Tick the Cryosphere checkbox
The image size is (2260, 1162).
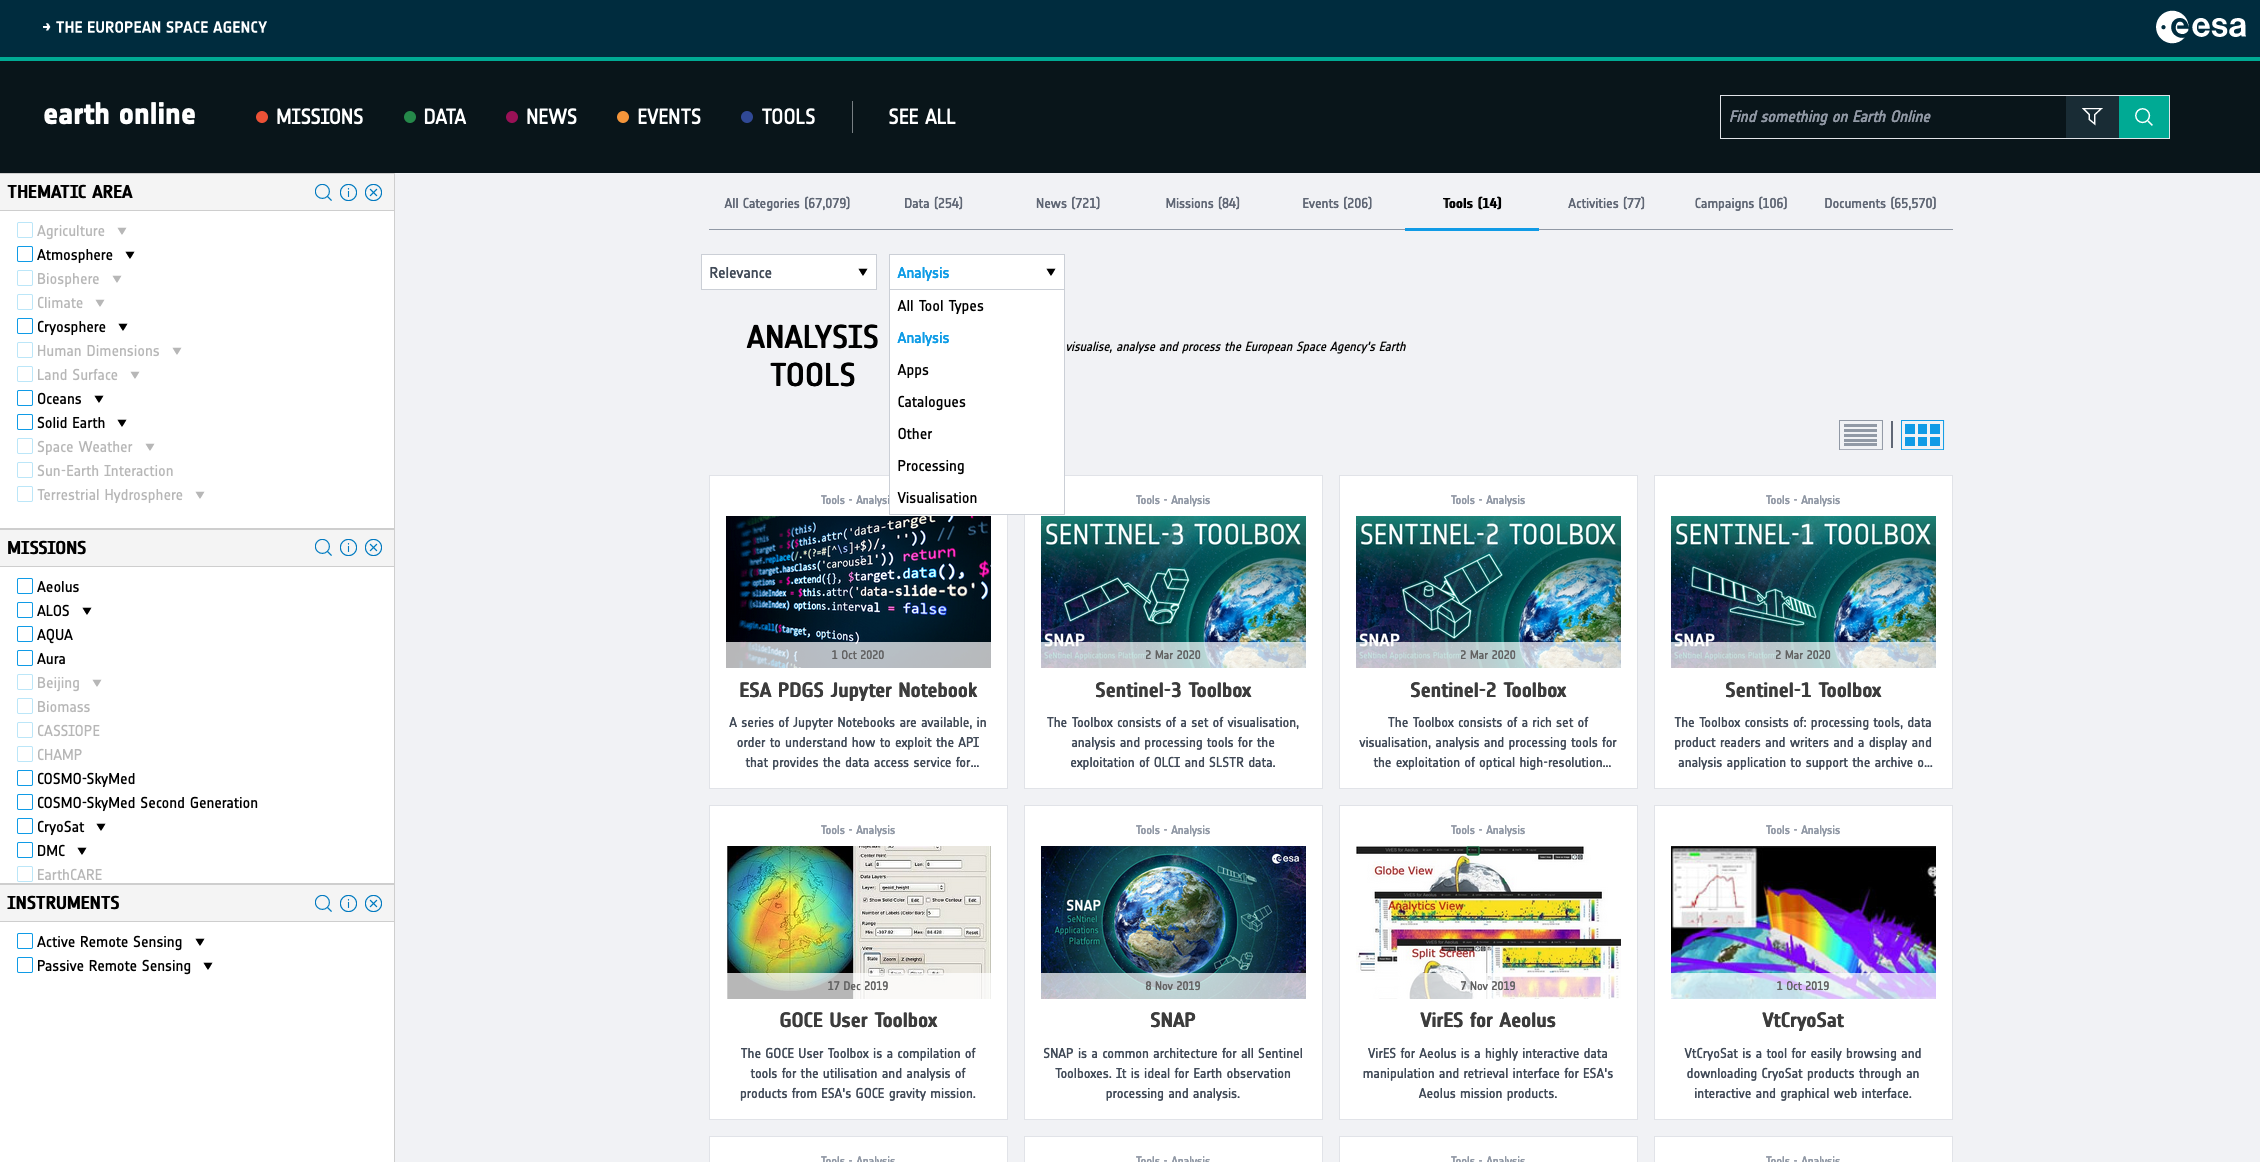[x=25, y=327]
